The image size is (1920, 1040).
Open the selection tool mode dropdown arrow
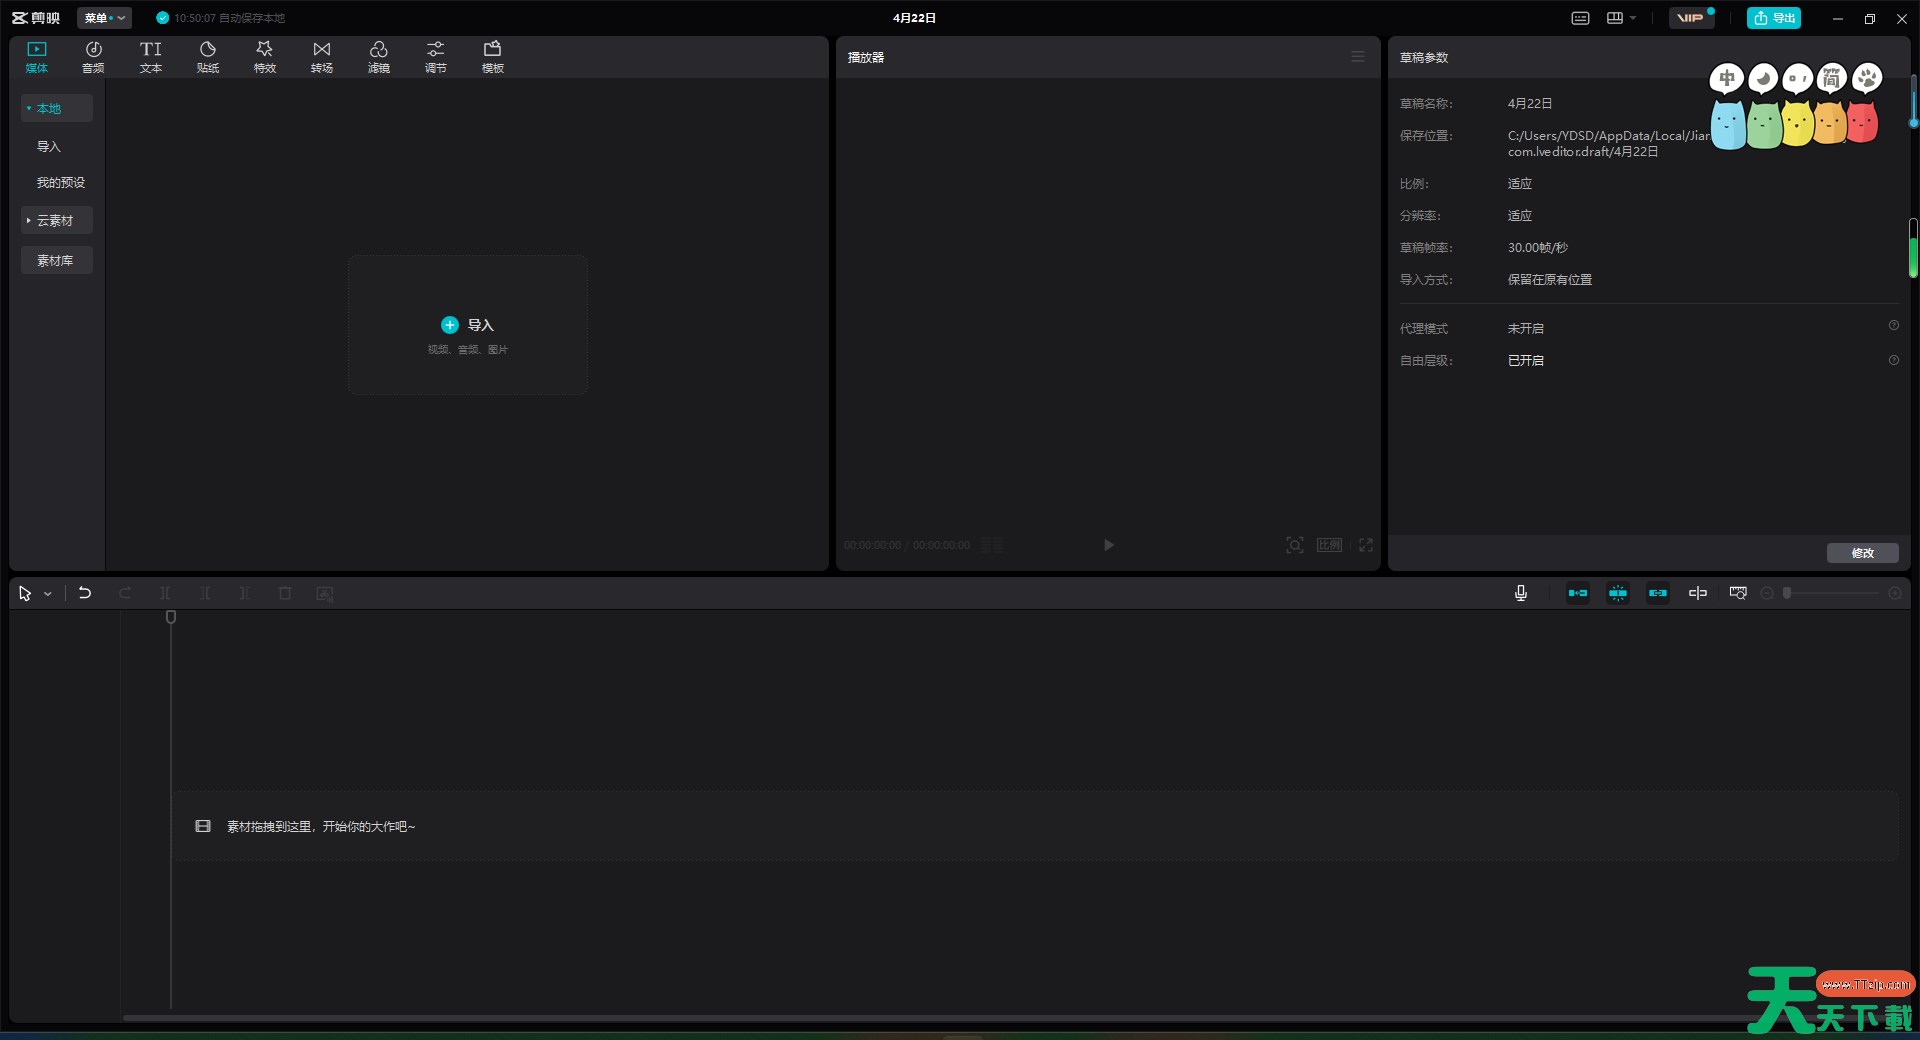[47, 594]
